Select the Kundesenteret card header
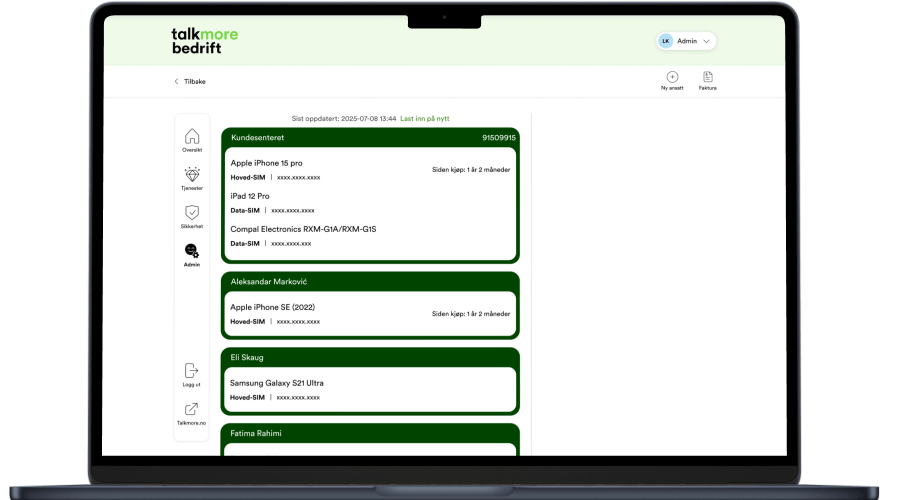This screenshot has width=900, height=500. click(370, 137)
